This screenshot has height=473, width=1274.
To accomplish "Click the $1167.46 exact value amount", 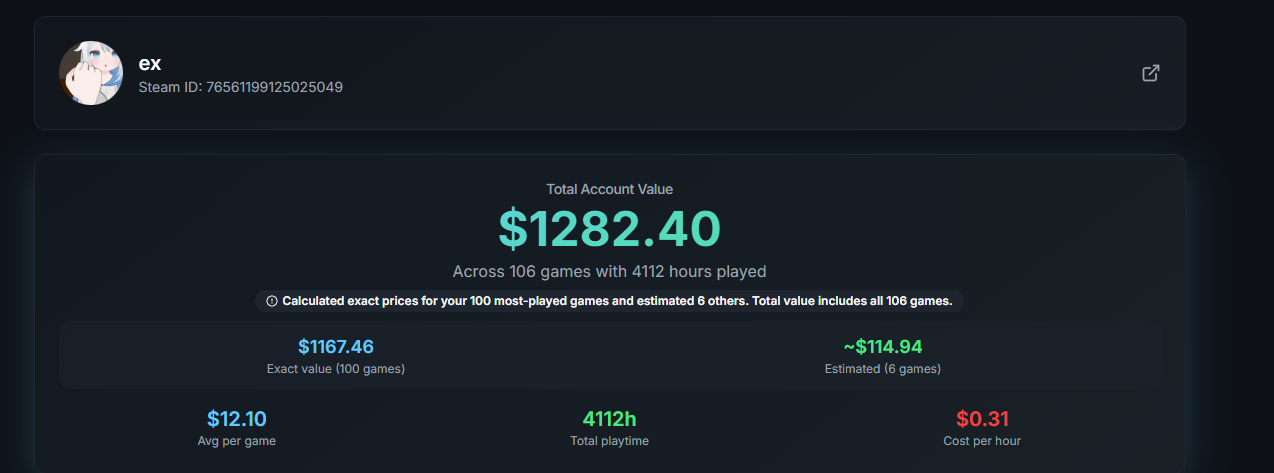I will coord(336,347).
